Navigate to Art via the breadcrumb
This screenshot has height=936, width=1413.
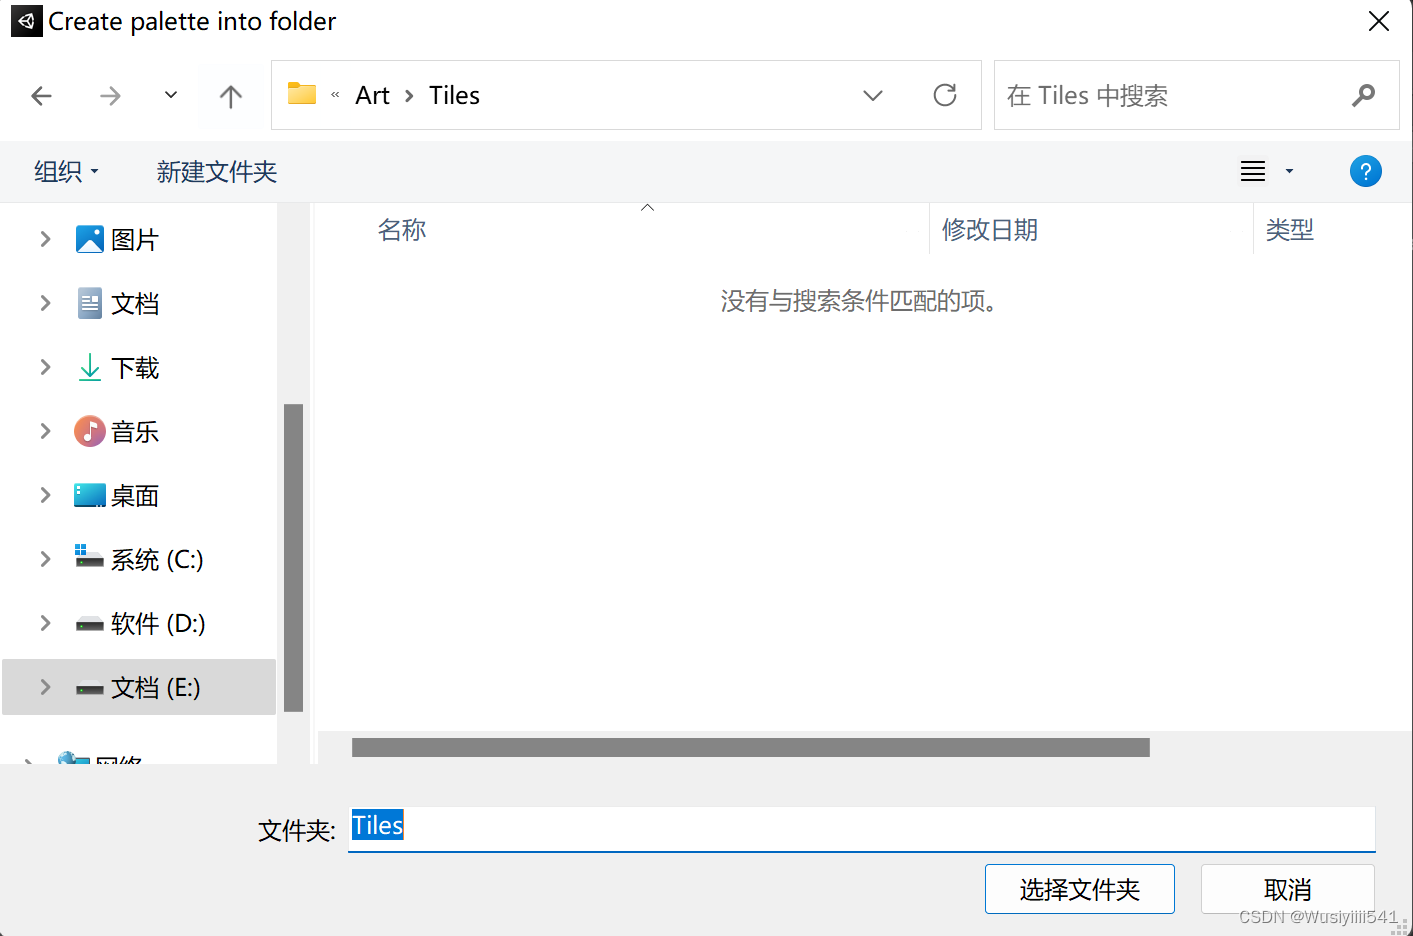(371, 95)
